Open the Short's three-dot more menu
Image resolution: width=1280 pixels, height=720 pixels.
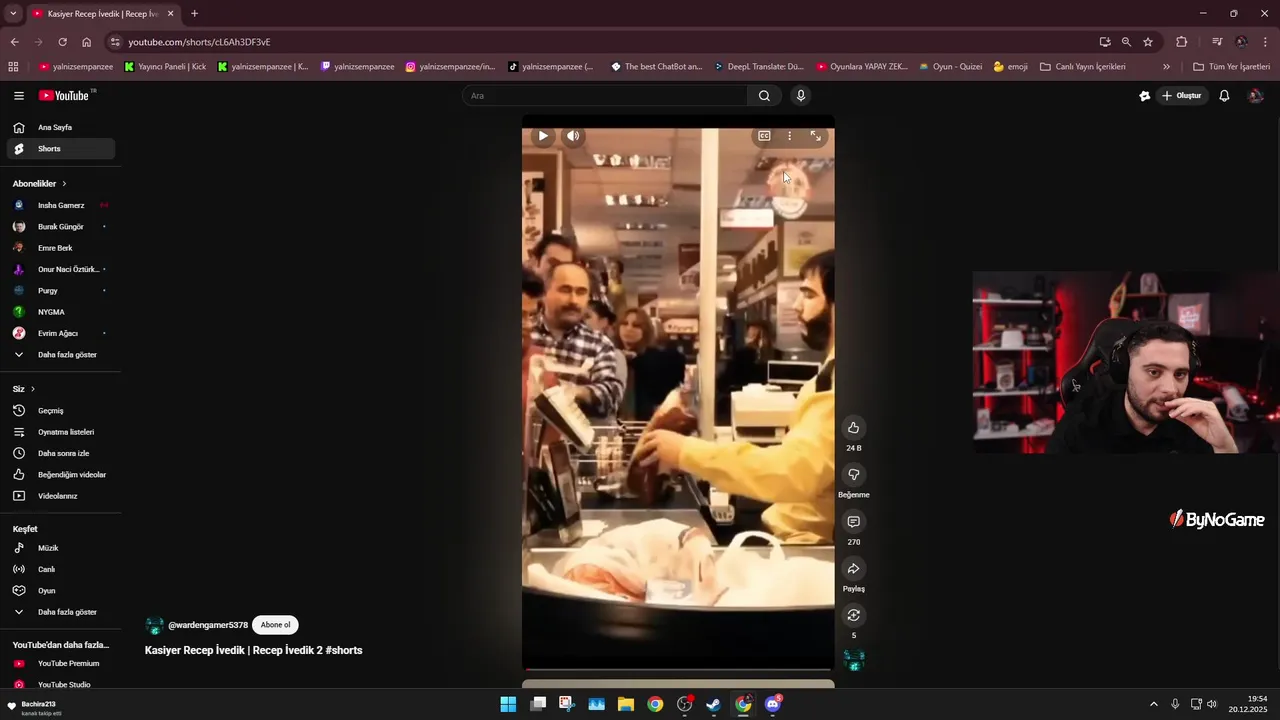pyautogui.click(x=789, y=136)
